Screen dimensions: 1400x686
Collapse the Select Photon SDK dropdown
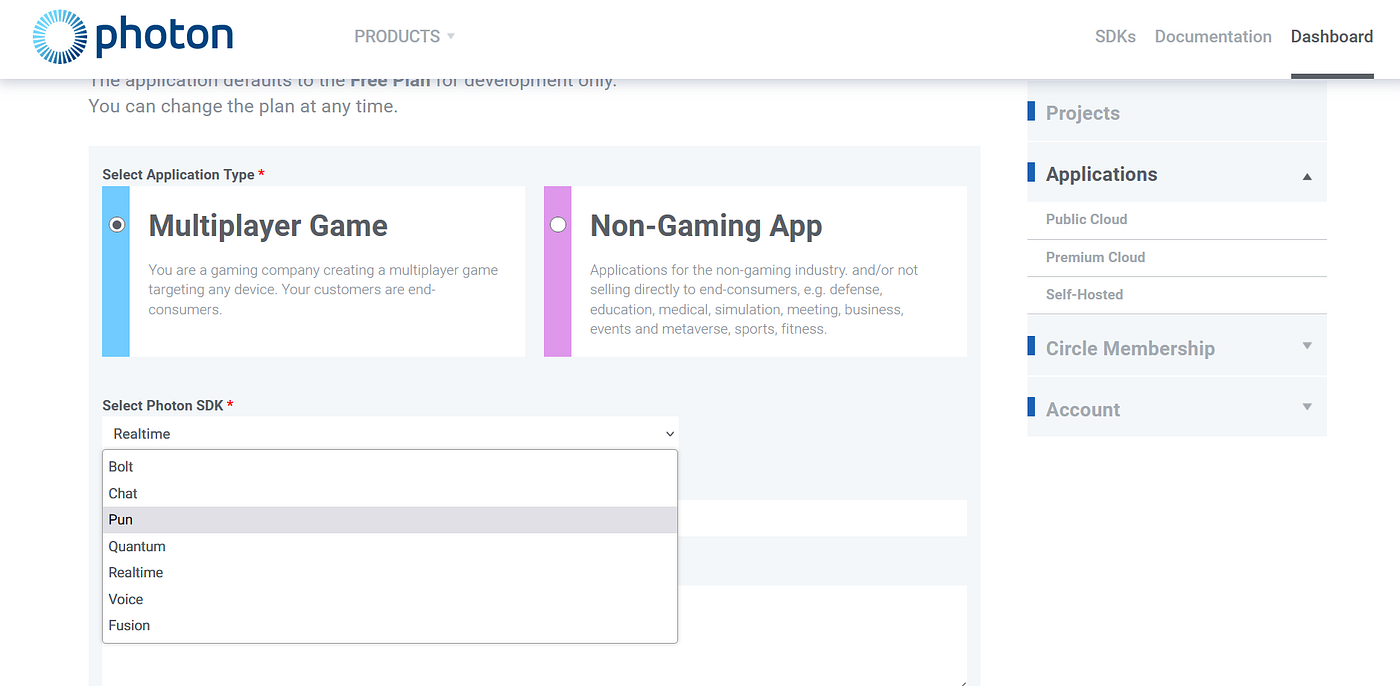coord(390,434)
